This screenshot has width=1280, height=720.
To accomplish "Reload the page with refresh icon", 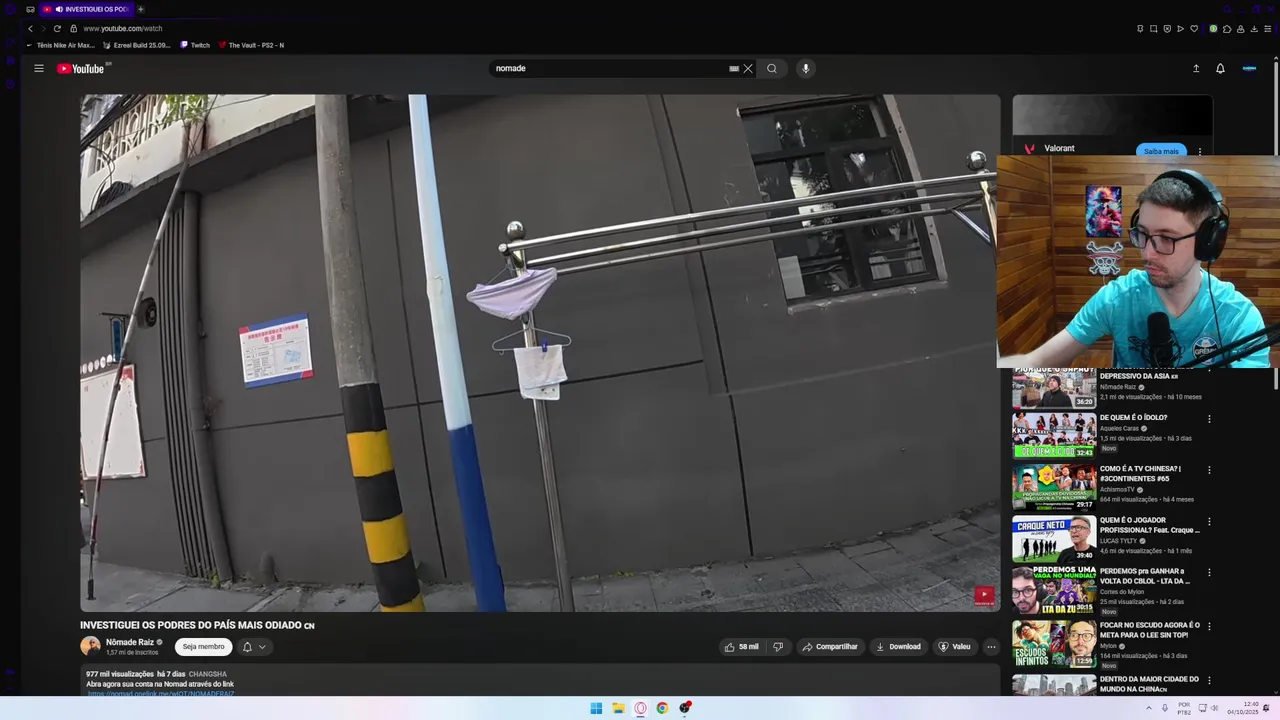I will coord(57,28).
